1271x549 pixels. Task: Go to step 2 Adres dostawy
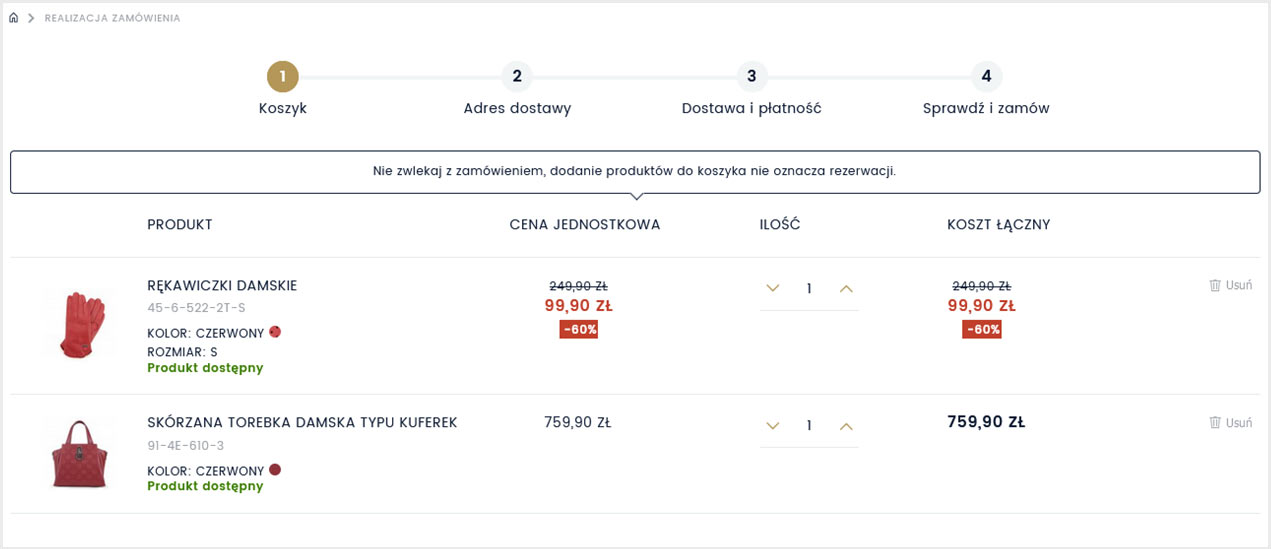coord(517,76)
